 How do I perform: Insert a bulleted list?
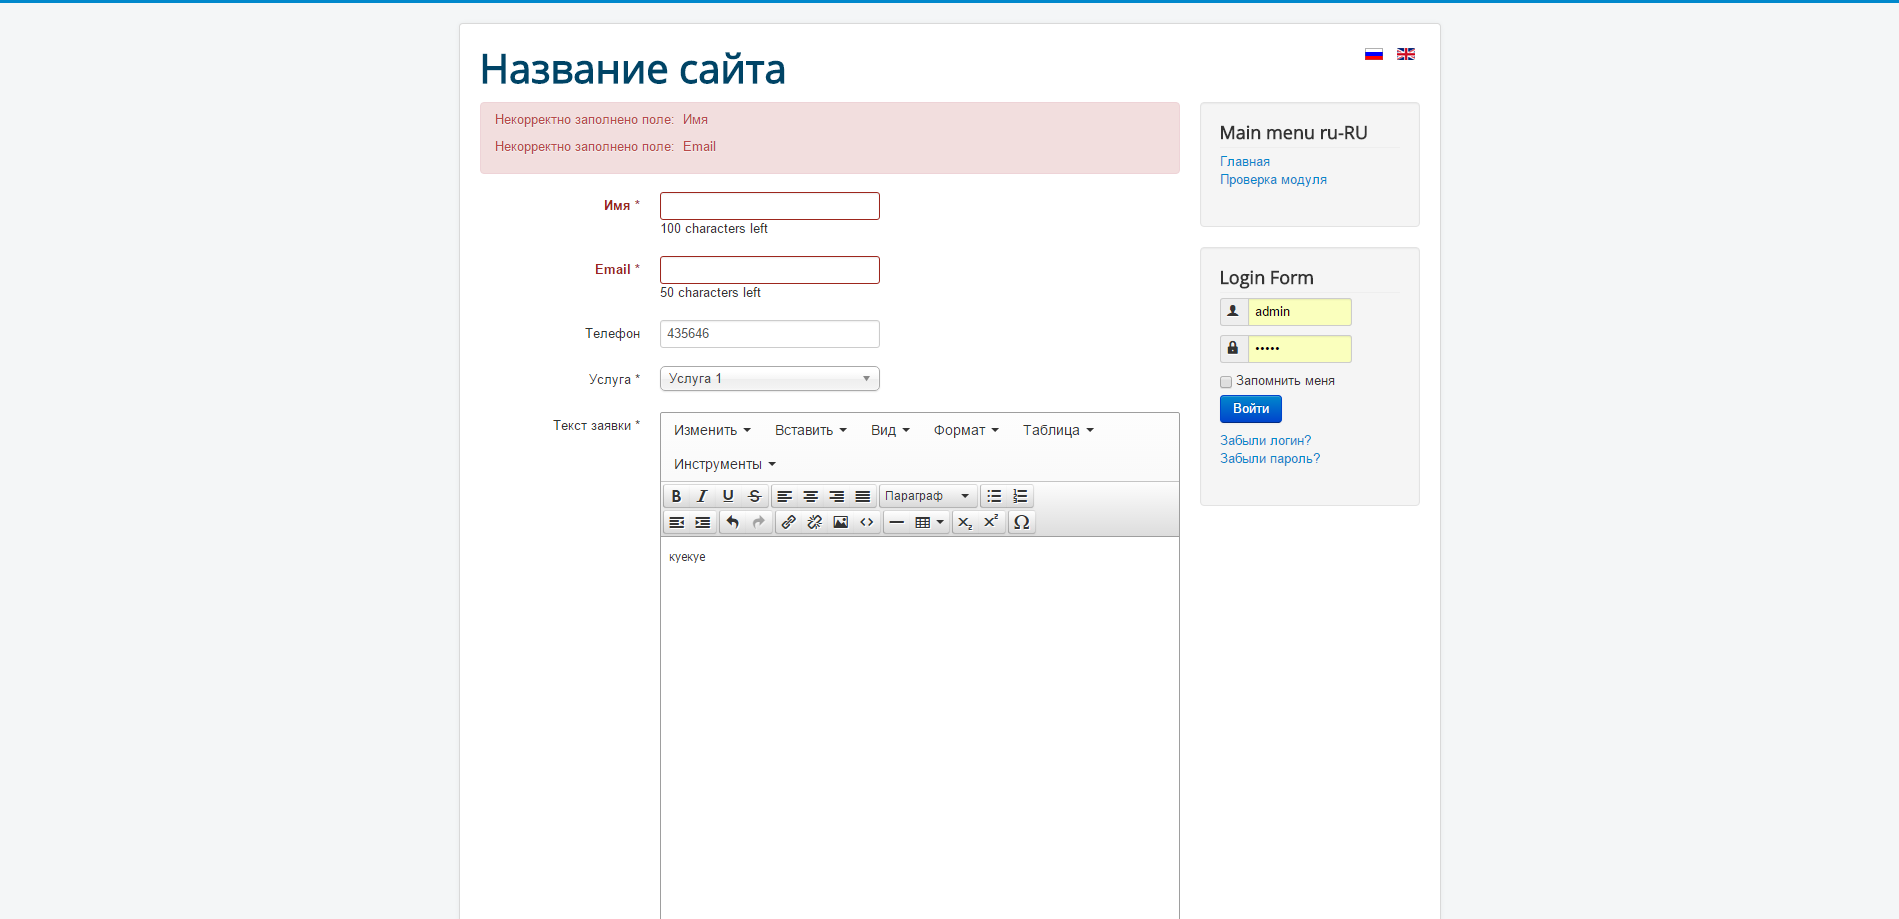click(x=994, y=496)
